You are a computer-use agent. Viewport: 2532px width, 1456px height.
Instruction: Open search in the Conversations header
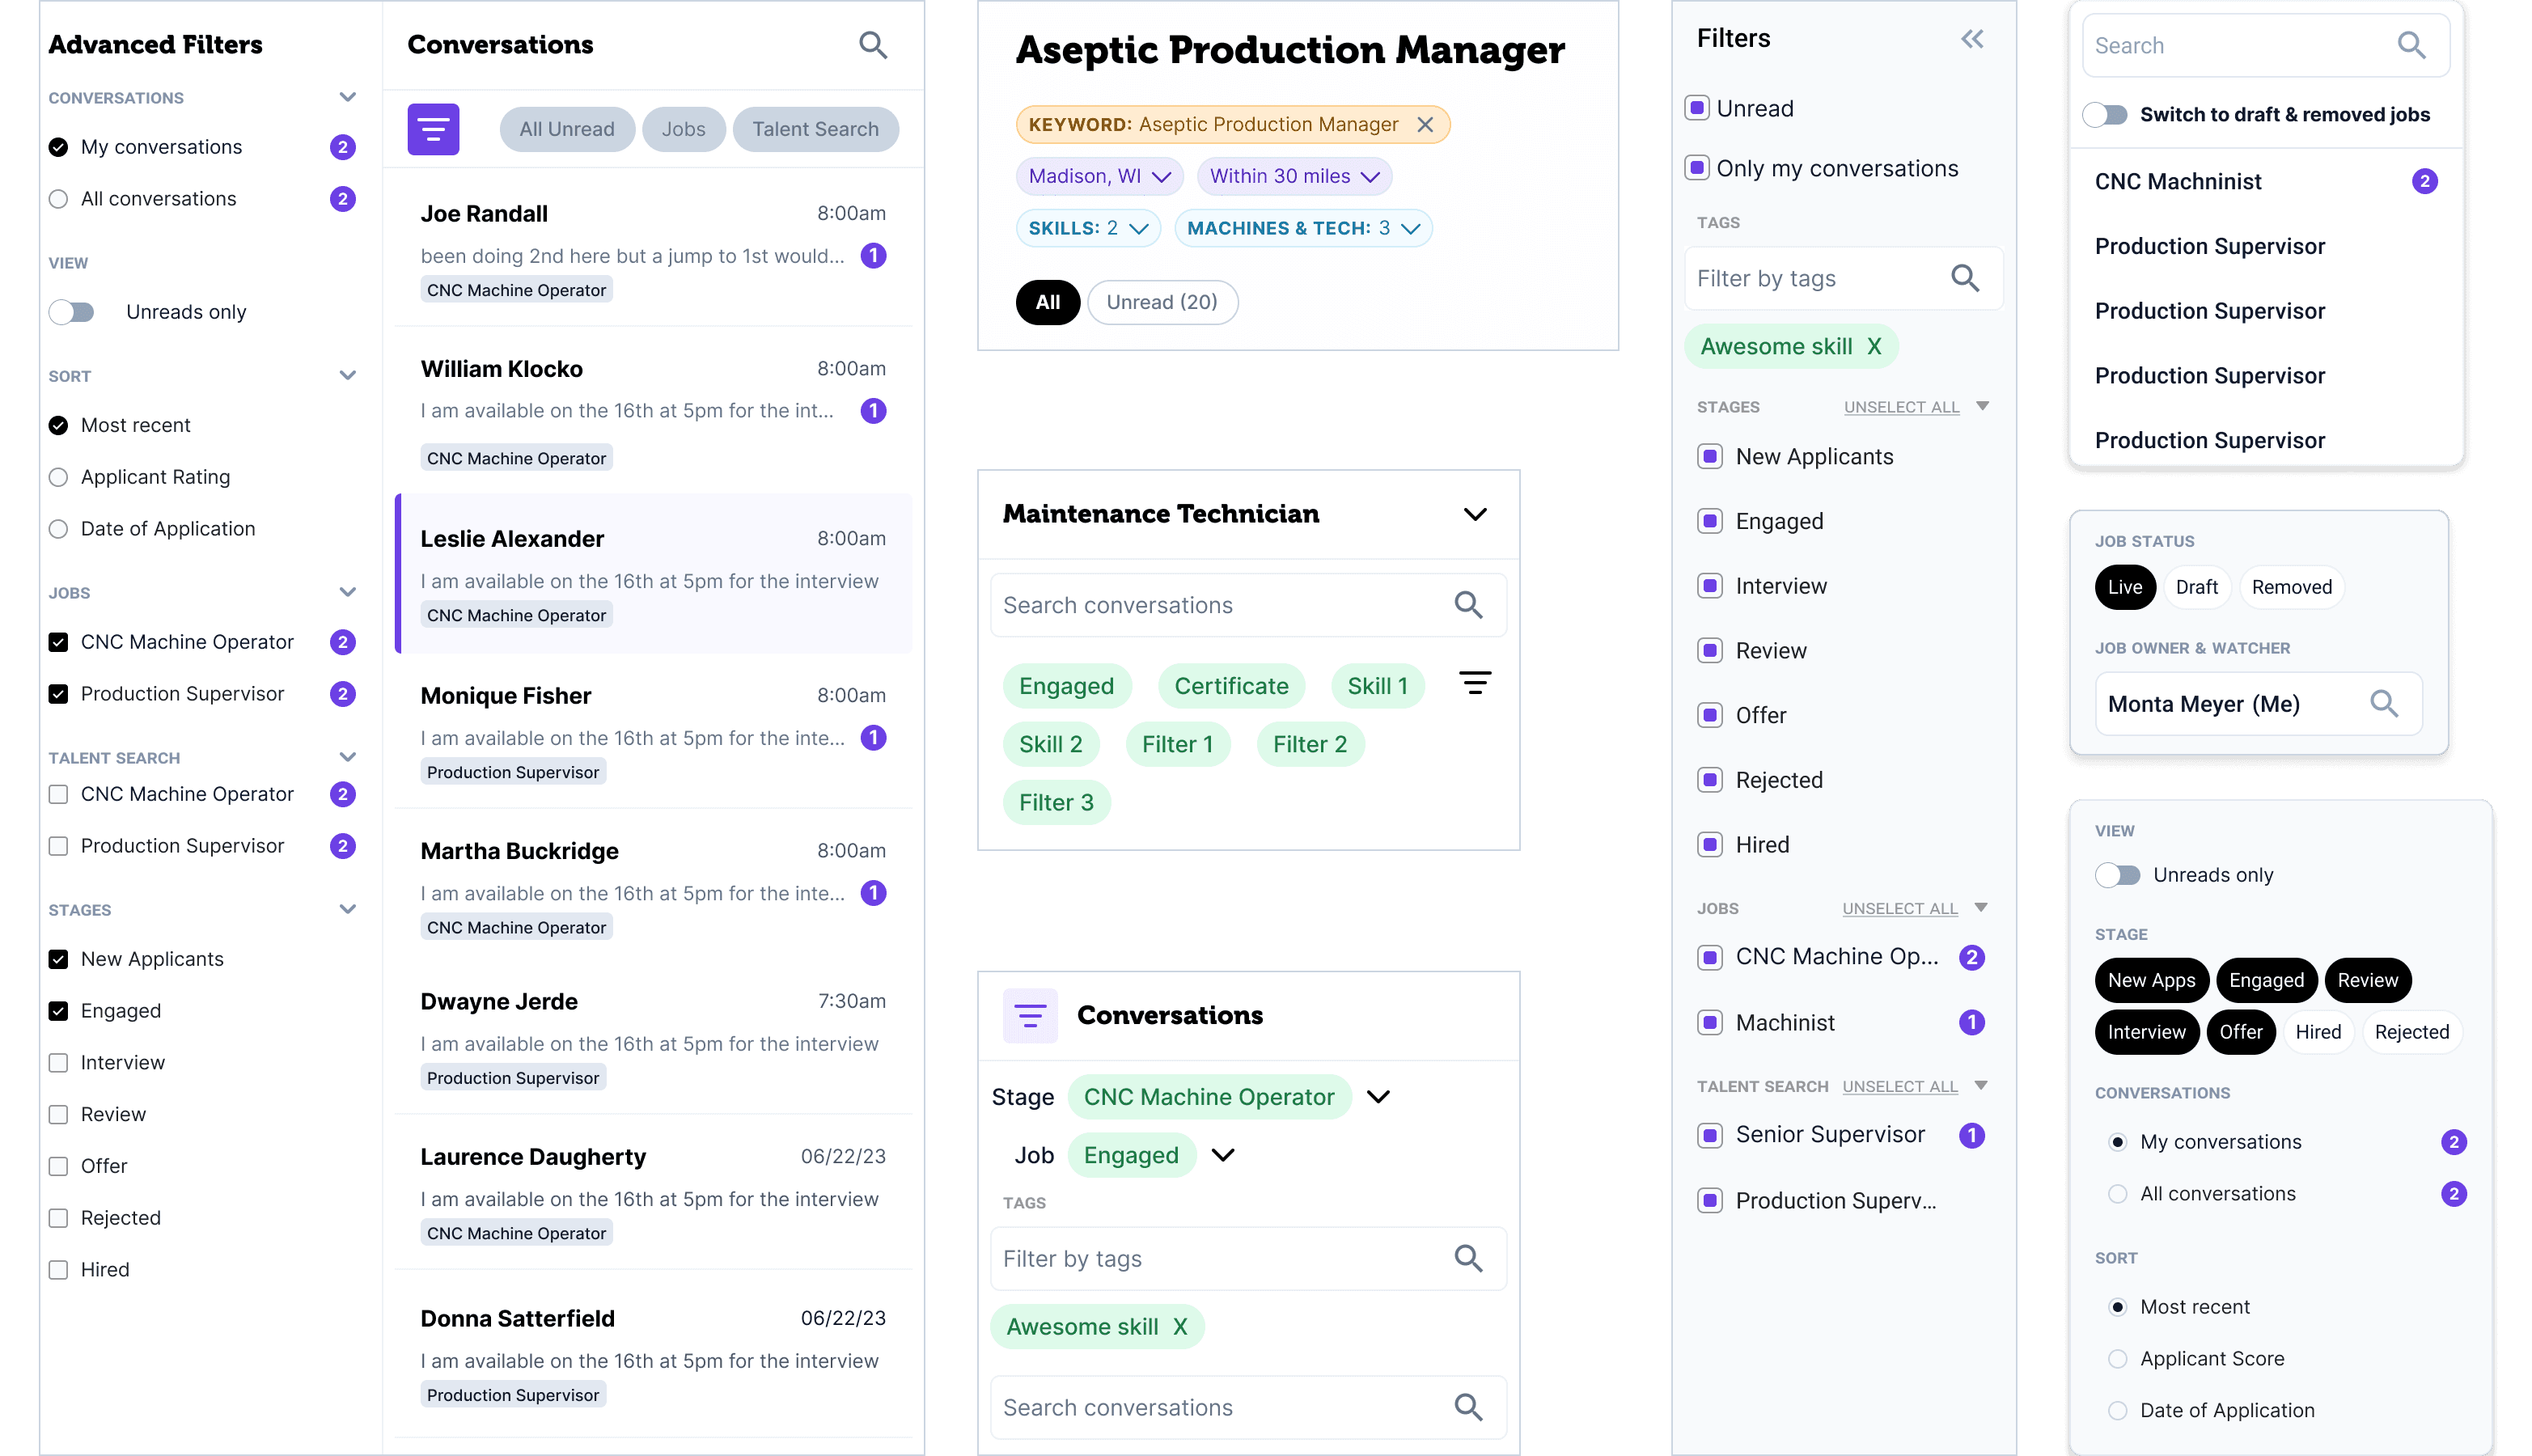pyautogui.click(x=872, y=45)
